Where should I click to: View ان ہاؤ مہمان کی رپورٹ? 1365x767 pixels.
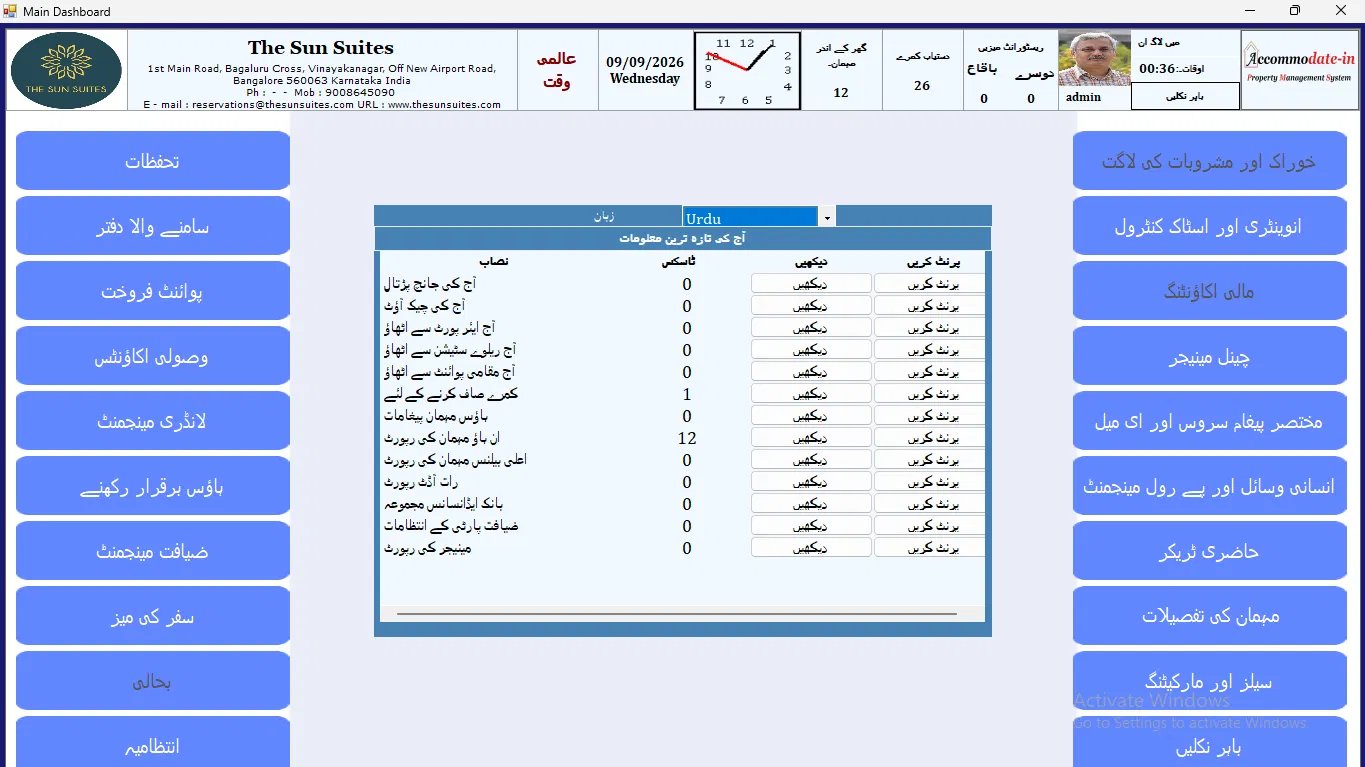click(811, 438)
